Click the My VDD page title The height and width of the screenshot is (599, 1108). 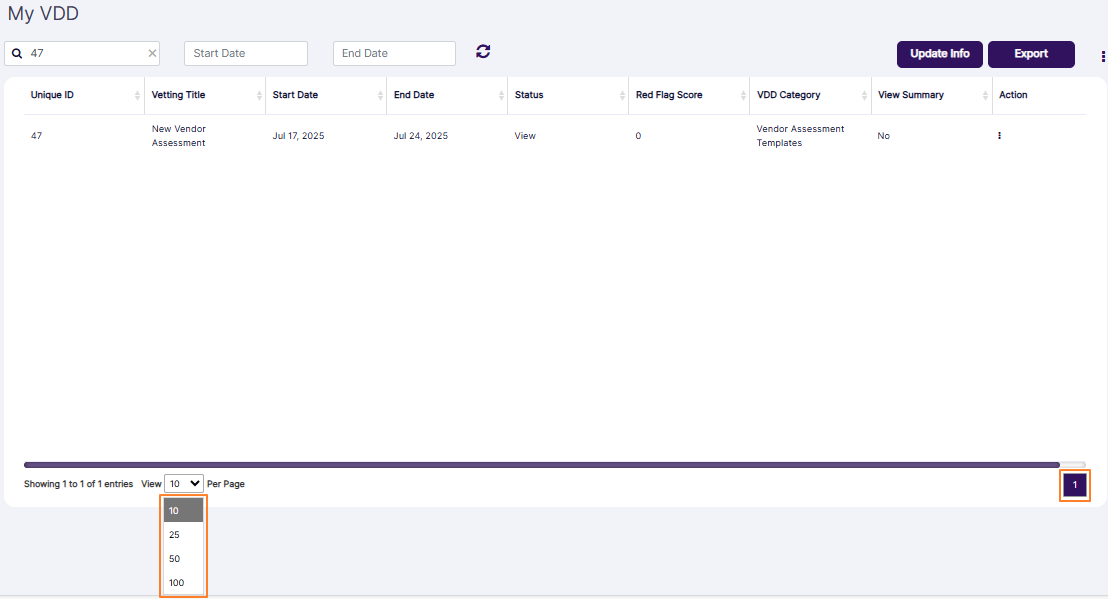[44, 14]
